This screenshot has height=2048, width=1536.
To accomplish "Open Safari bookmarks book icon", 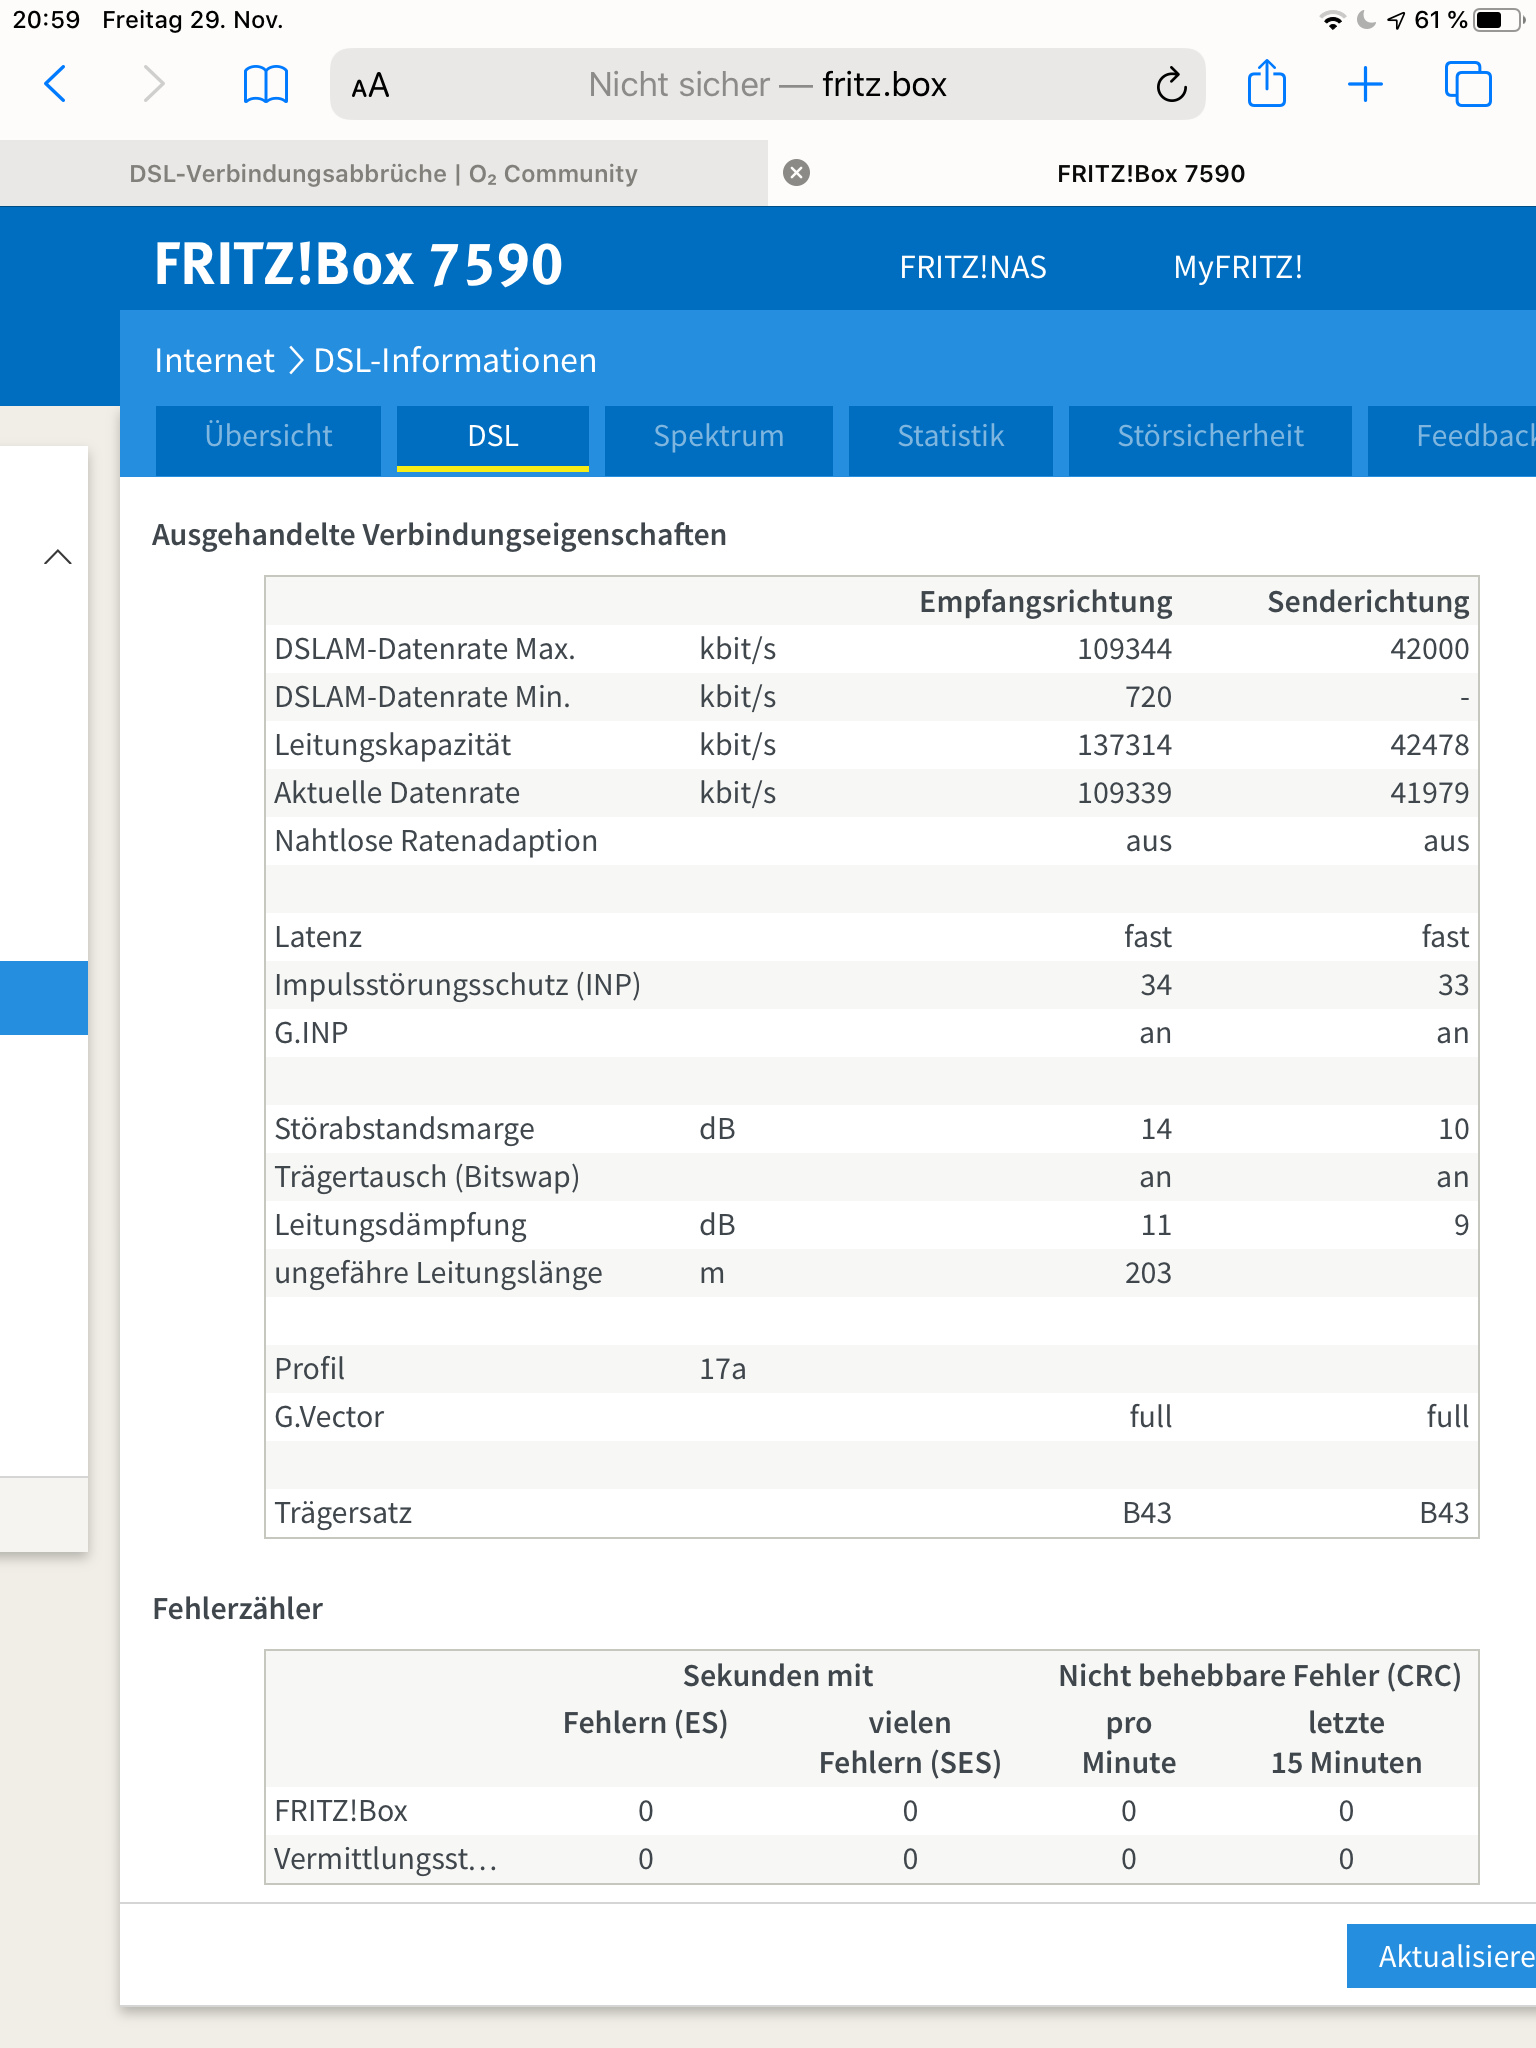I will click(266, 84).
